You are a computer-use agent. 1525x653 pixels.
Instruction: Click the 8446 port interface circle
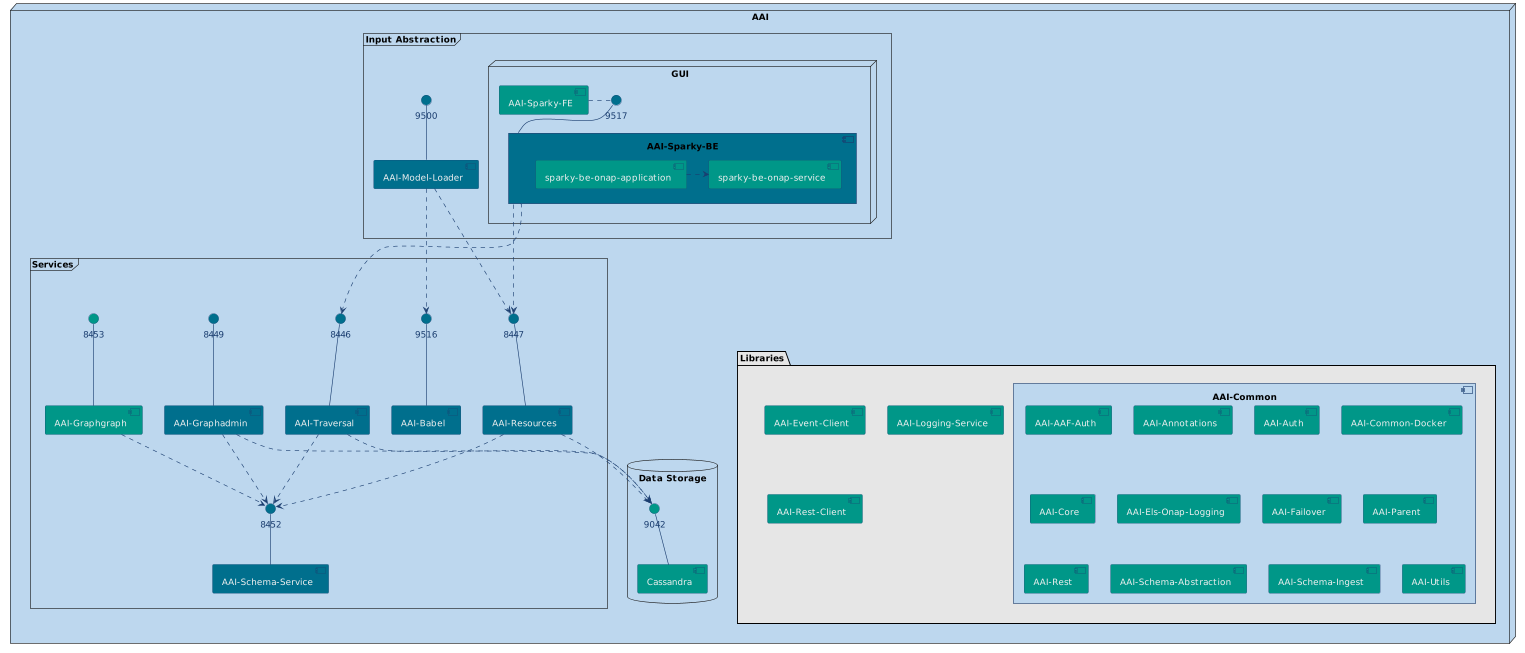(340, 318)
